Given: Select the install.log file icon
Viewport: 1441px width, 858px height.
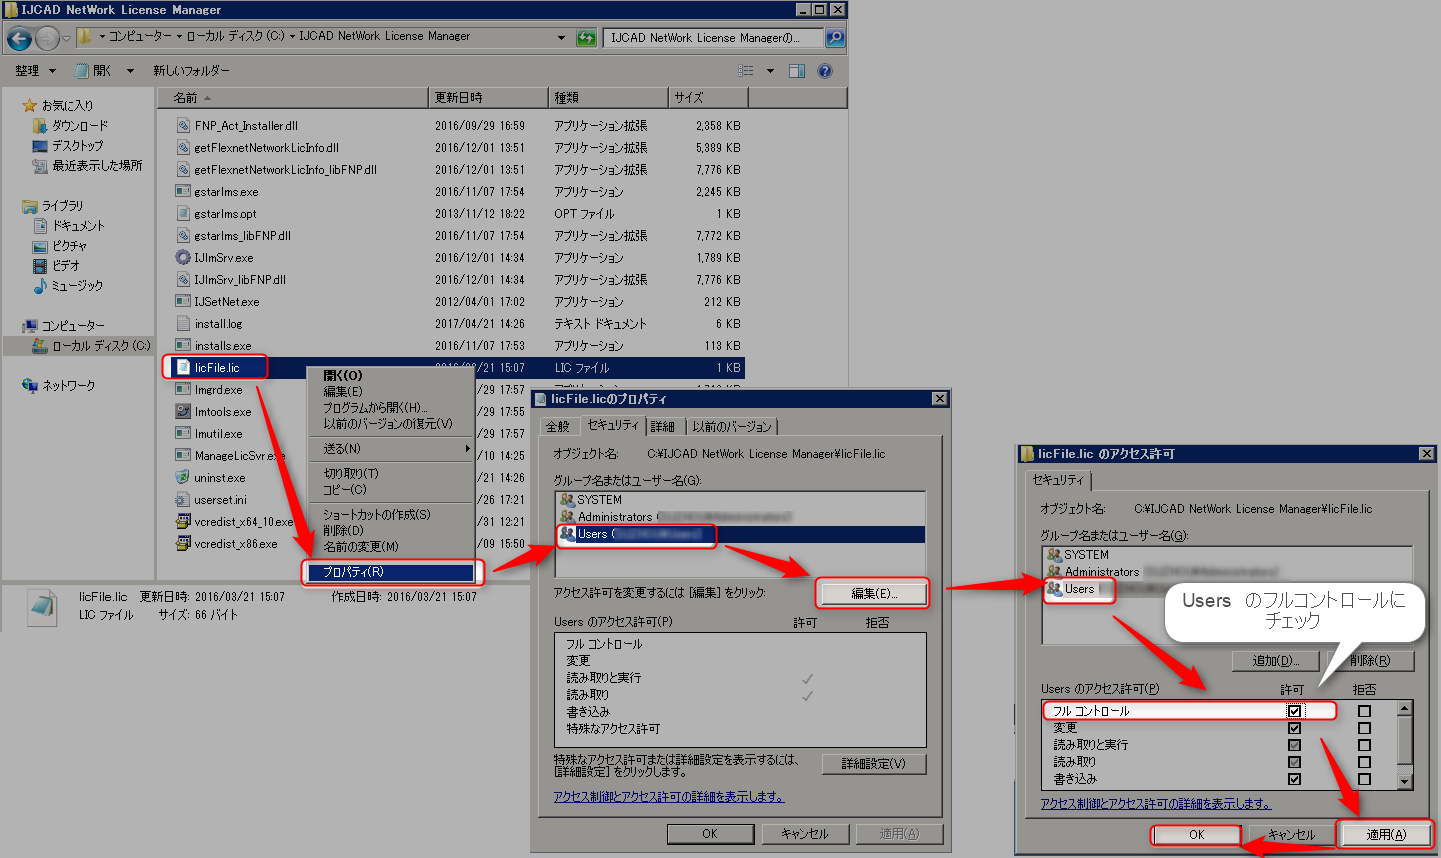Looking at the screenshot, I should [x=183, y=324].
